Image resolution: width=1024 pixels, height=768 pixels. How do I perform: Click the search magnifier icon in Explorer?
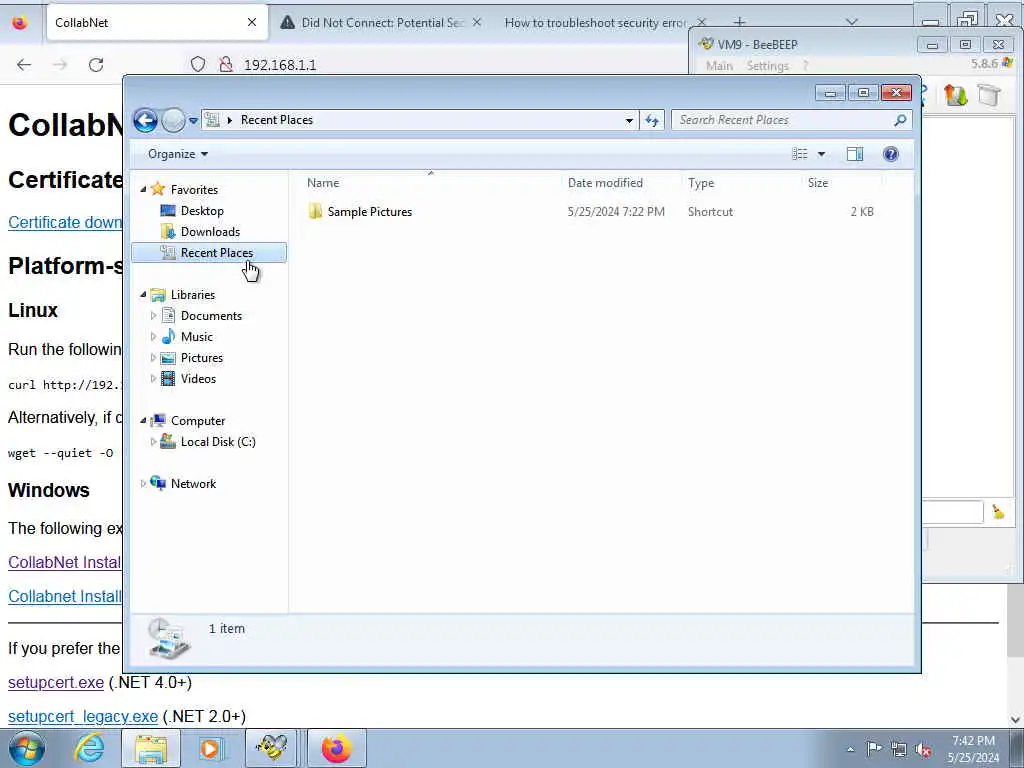[x=900, y=120]
